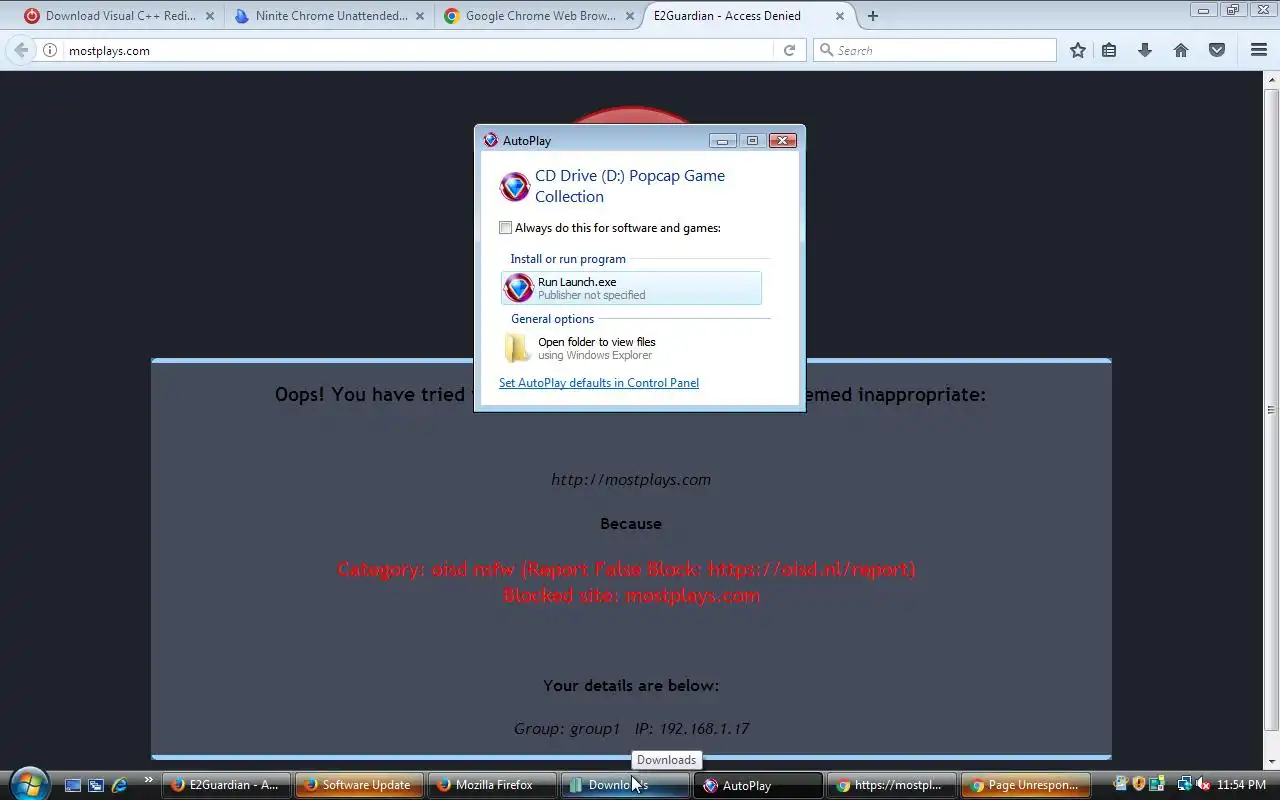This screenshot has height=800, width=1280.
Task: Click the Category oisd nsfw report text
Action: tap(626, 570)
